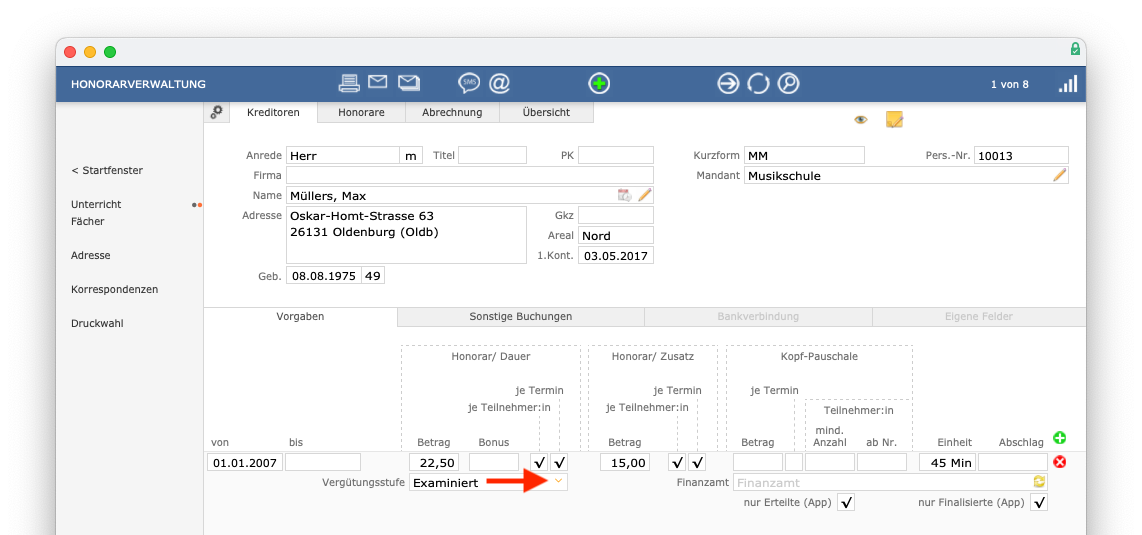Toggle Kopf-Pauschale je Termin small checkbox

click(x=794, y=462)
